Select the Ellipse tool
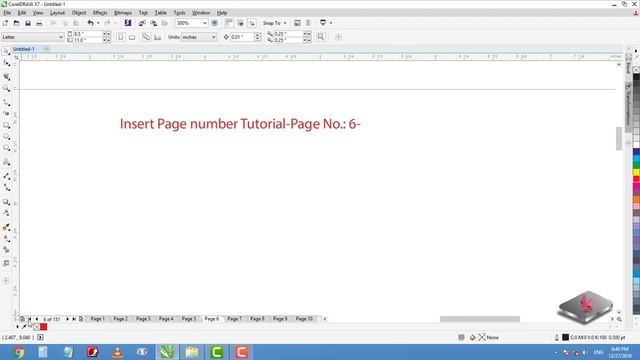640x360 pixels. click(6, 137)
